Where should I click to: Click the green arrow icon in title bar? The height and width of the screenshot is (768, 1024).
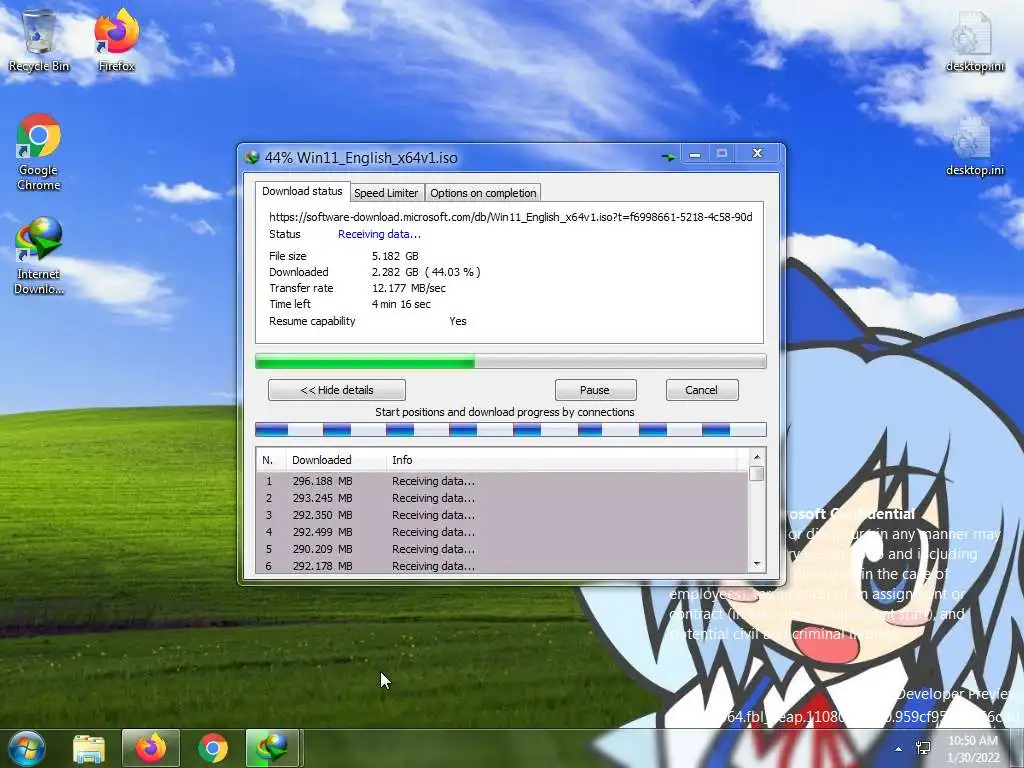click(667, 157)
